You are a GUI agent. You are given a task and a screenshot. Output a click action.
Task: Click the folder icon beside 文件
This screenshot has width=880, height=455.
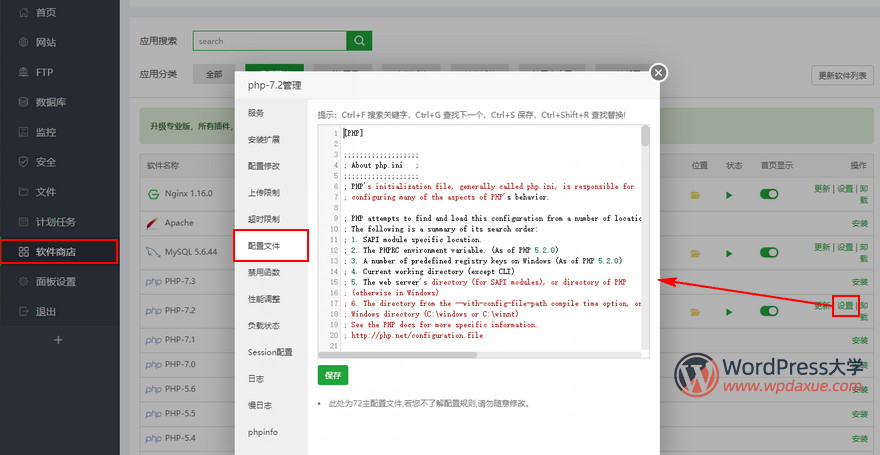(x=23, y=192)
